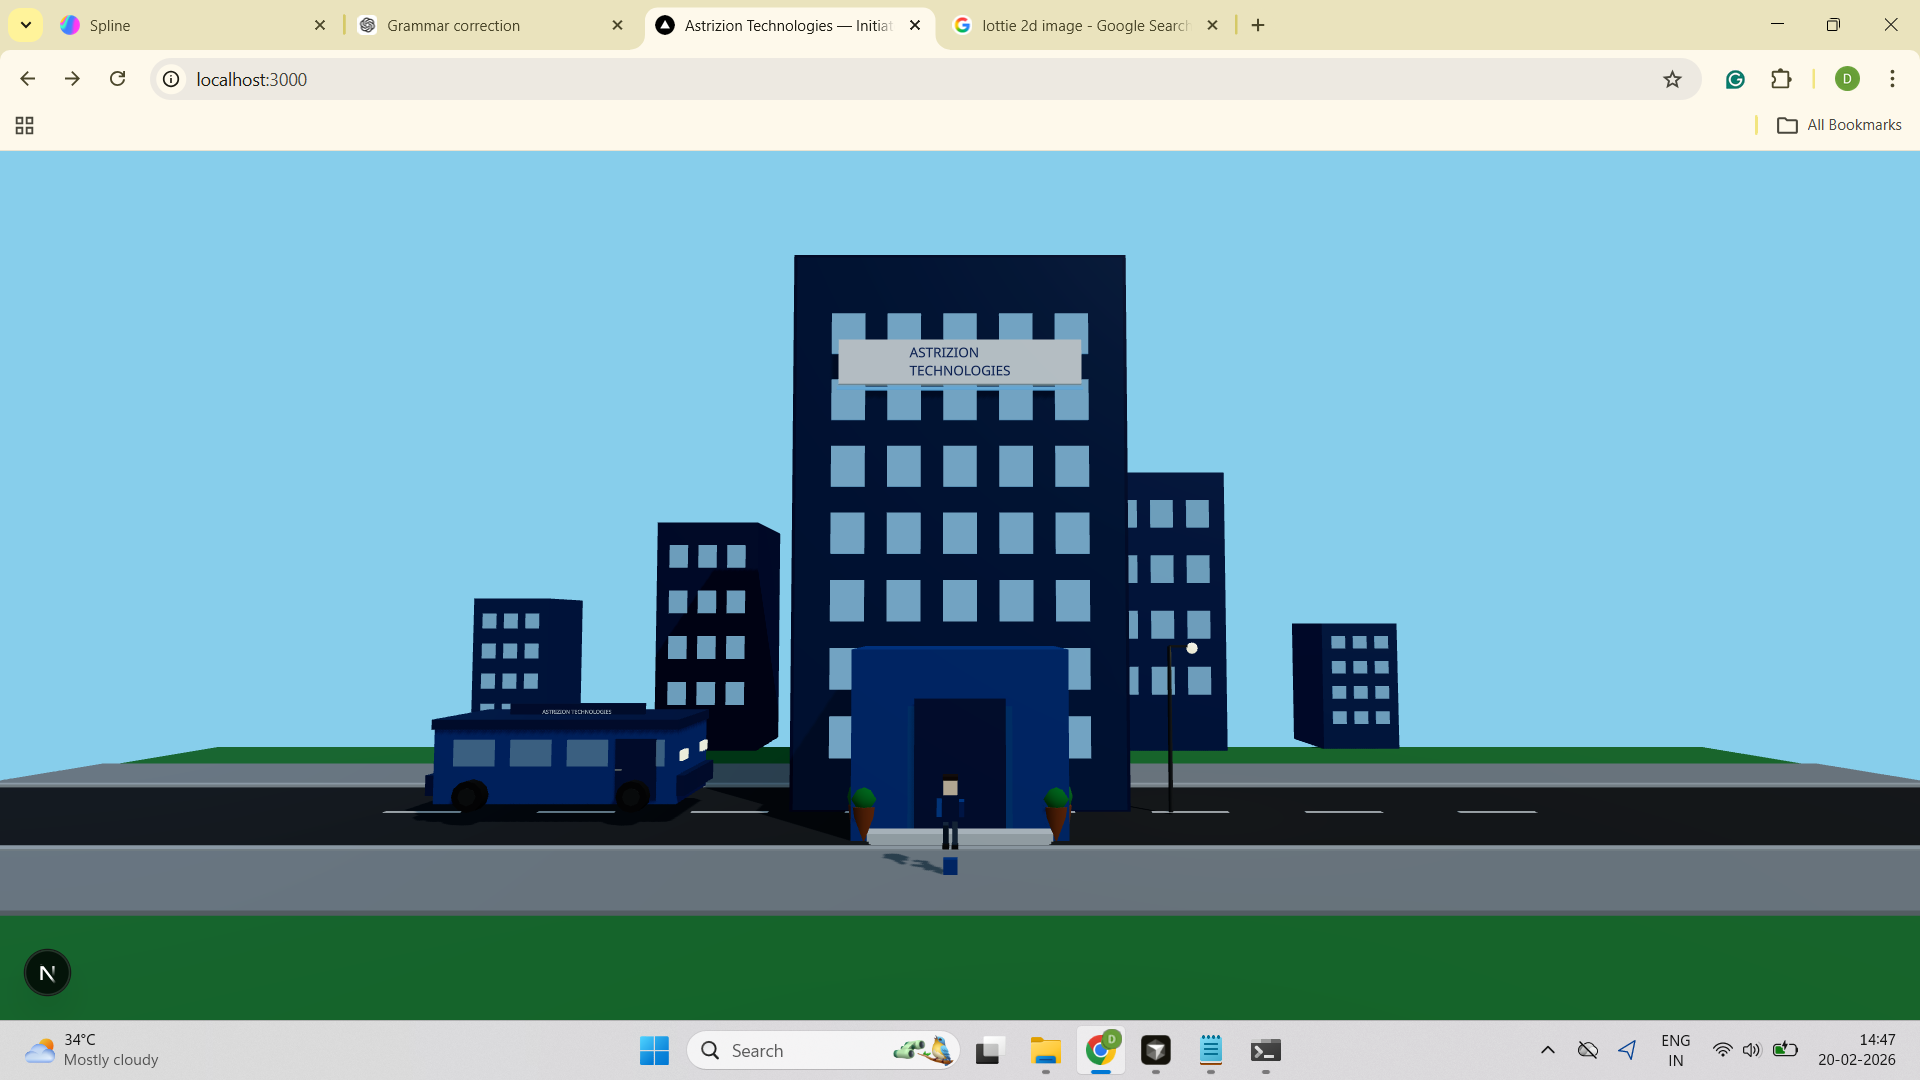Close the lottie 2d image tab
This screenshot has width=1920, height=1080.
(1212, 25)
